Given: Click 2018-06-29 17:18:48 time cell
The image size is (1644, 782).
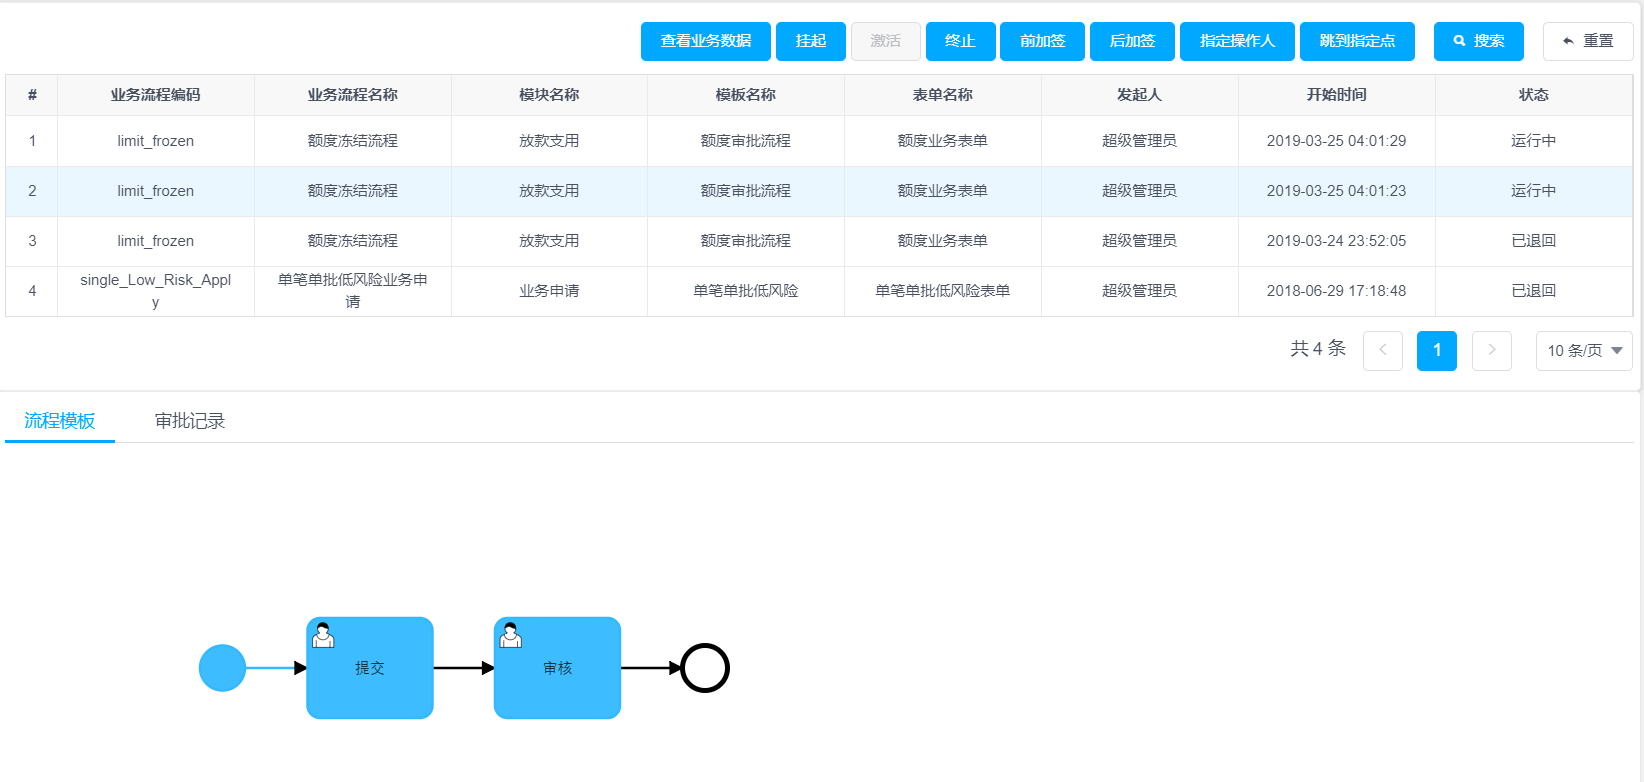Looking at the screenshot, I should [1337, 291].
